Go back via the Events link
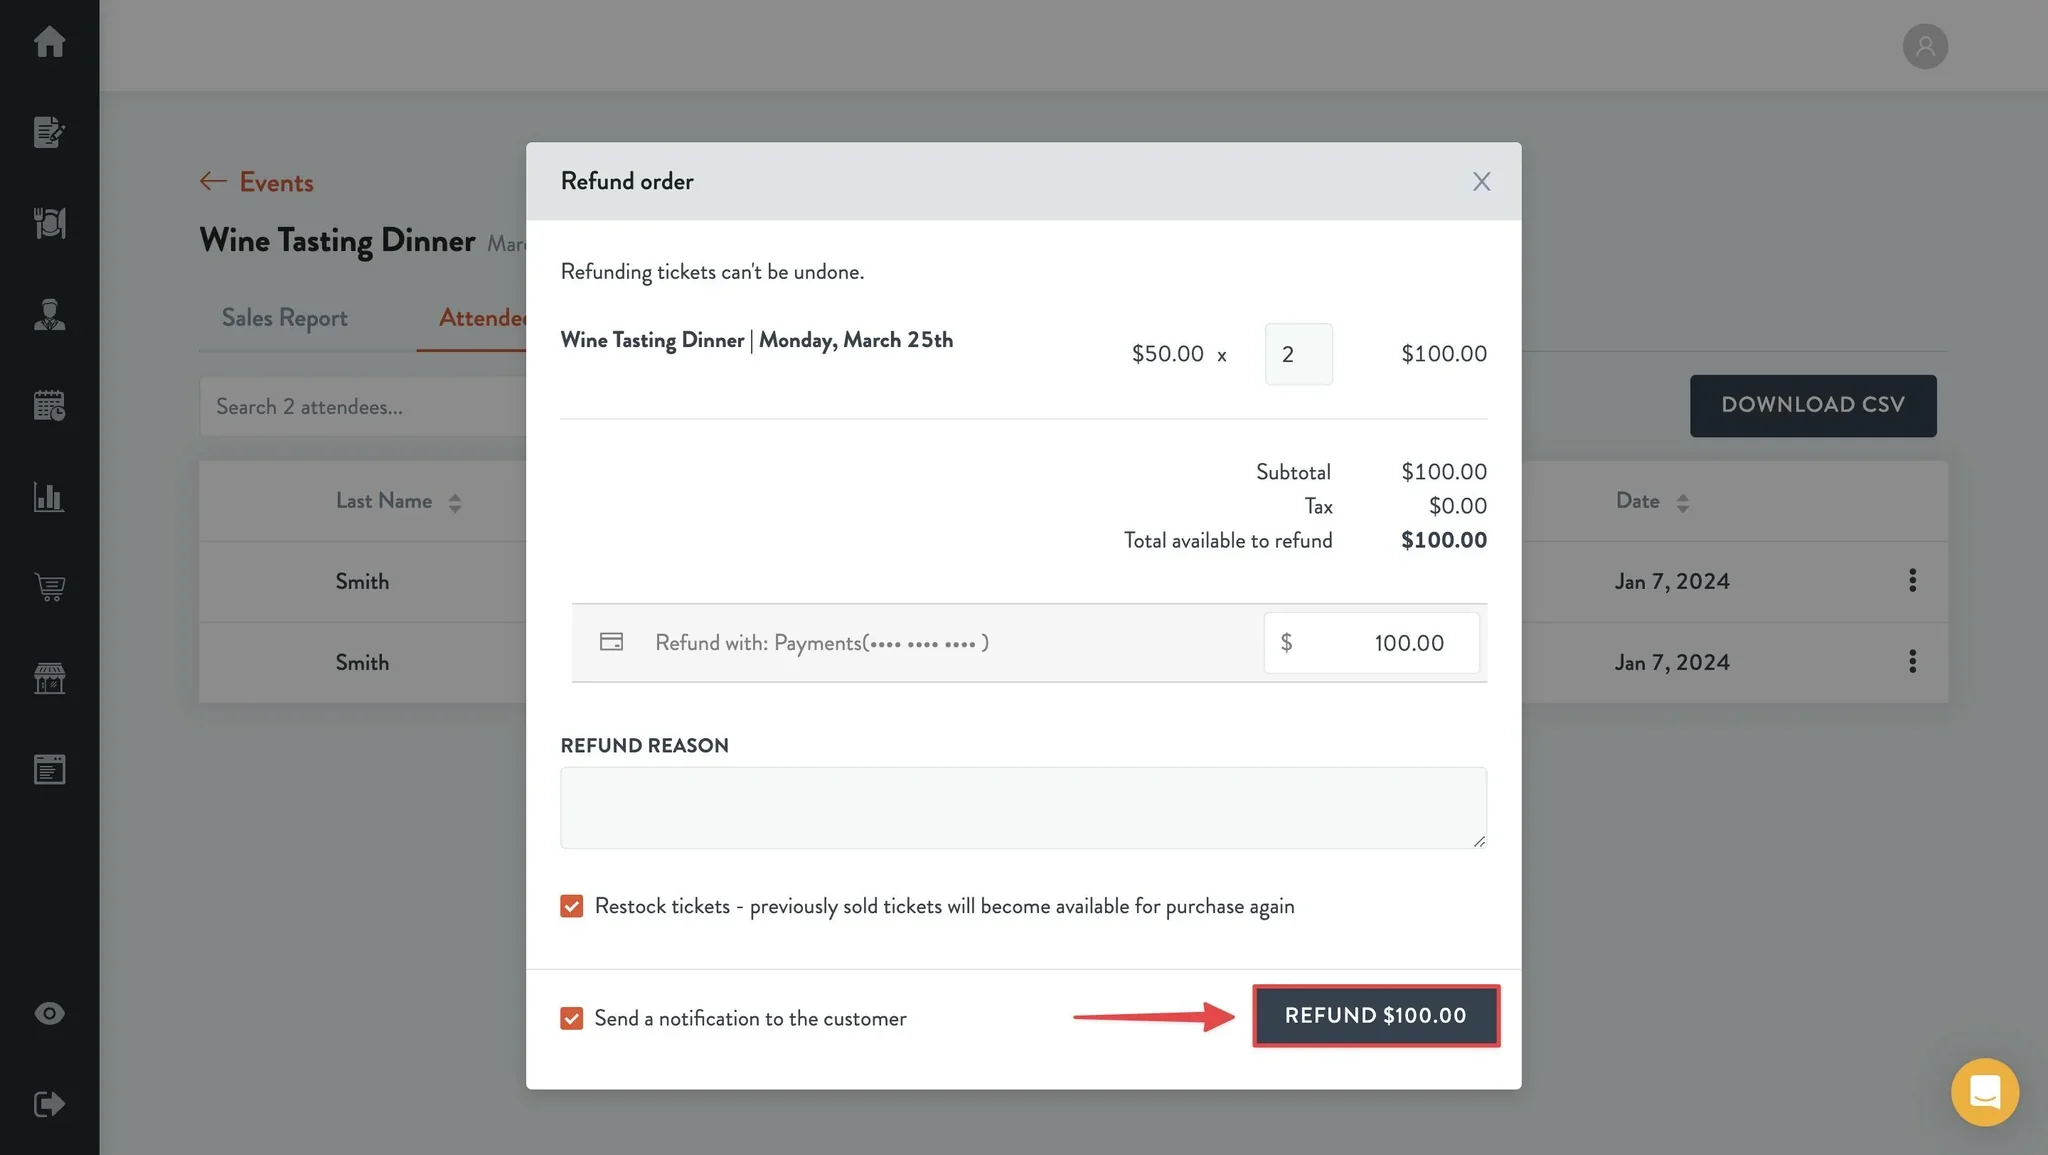This screenshot has height=1155, width=2048. [256, 182]
